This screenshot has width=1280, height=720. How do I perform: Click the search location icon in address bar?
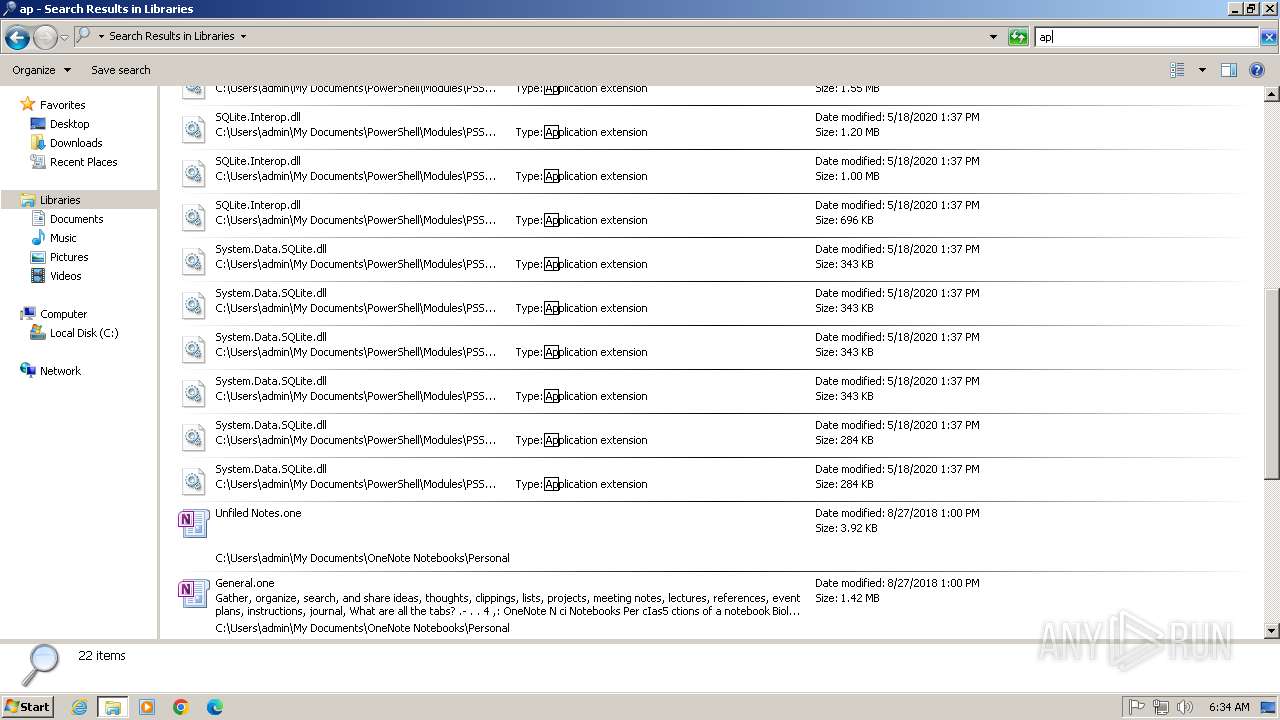(x=83, y=36)
